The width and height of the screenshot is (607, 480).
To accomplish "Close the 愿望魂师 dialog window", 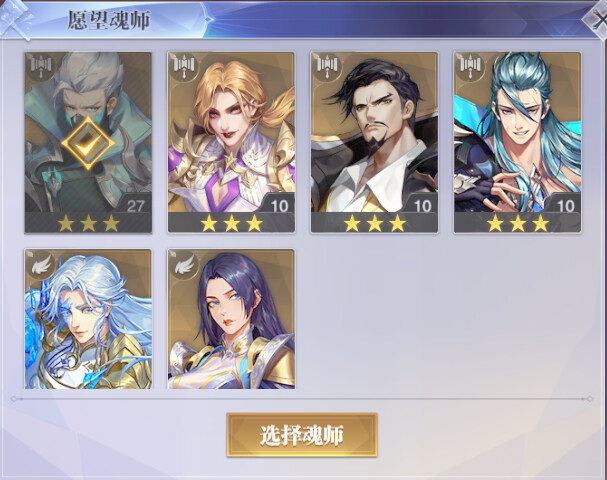I will pyautogui.click(x=597, y=19).
